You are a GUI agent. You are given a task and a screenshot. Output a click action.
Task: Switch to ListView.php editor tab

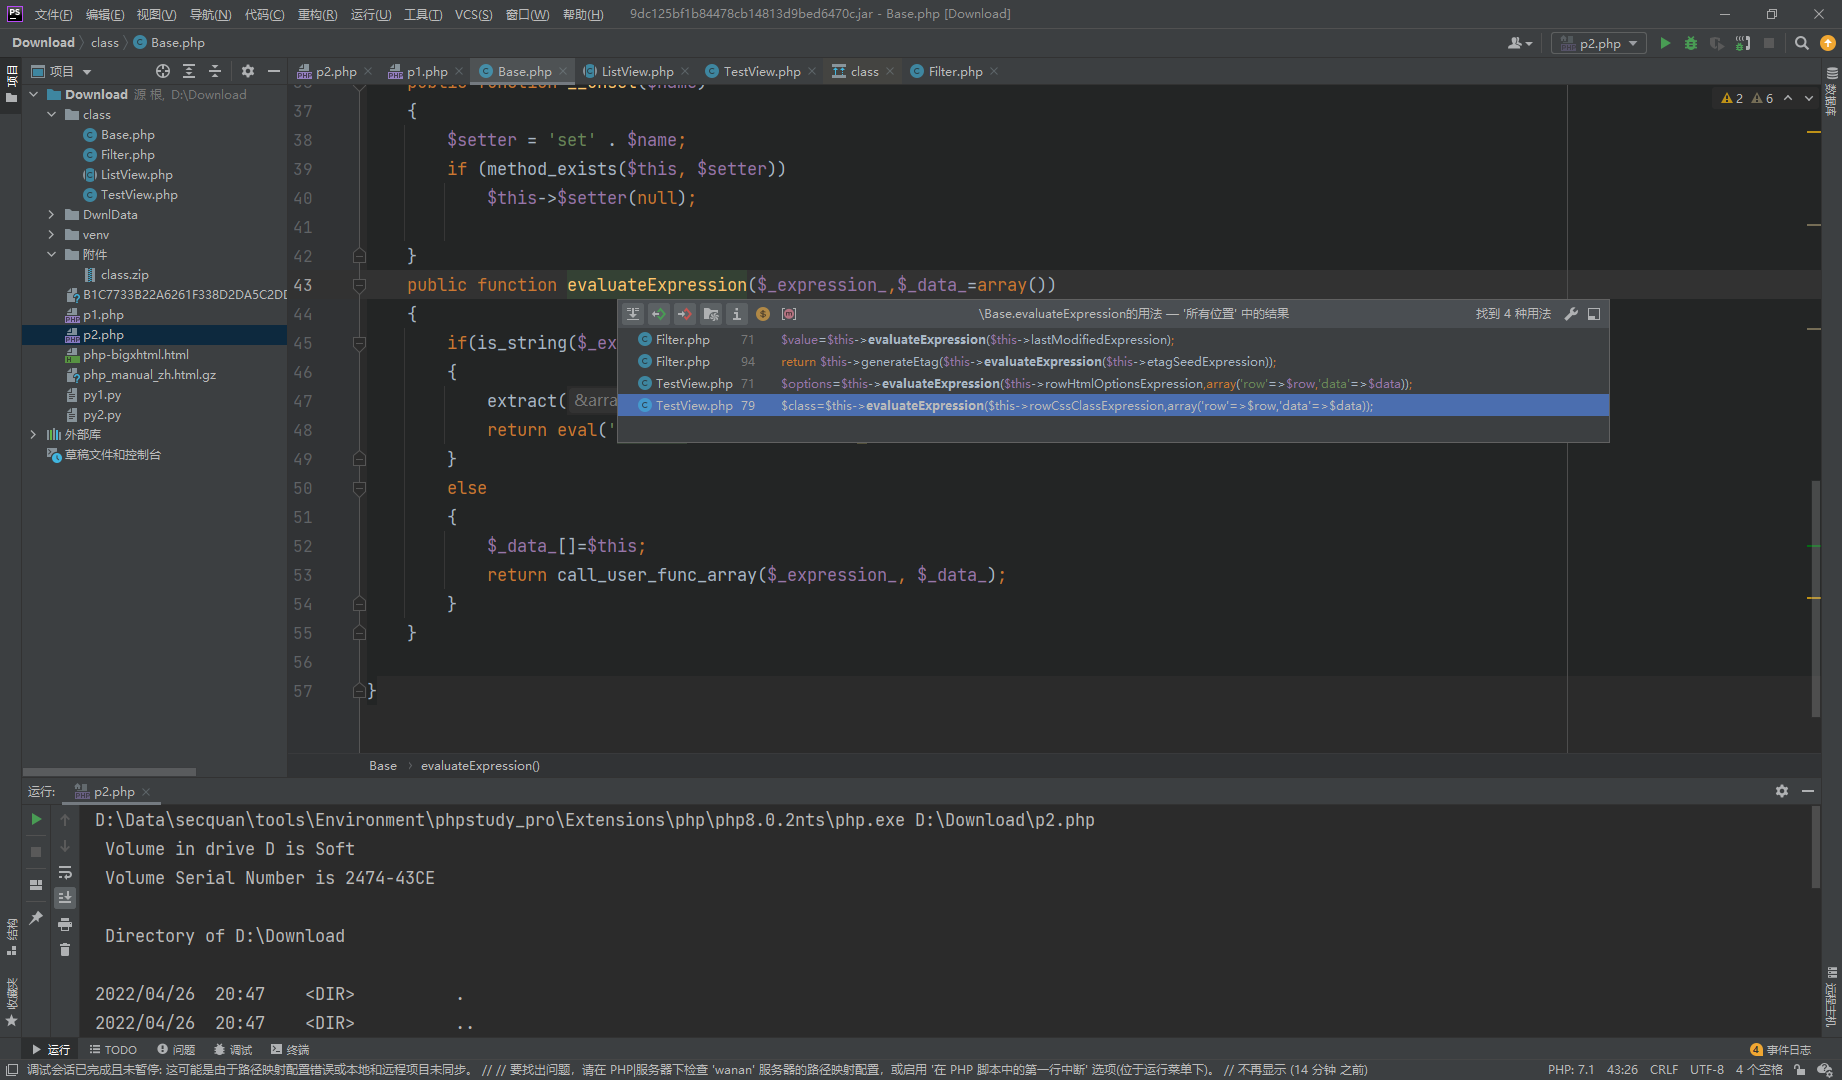[637, 71]
